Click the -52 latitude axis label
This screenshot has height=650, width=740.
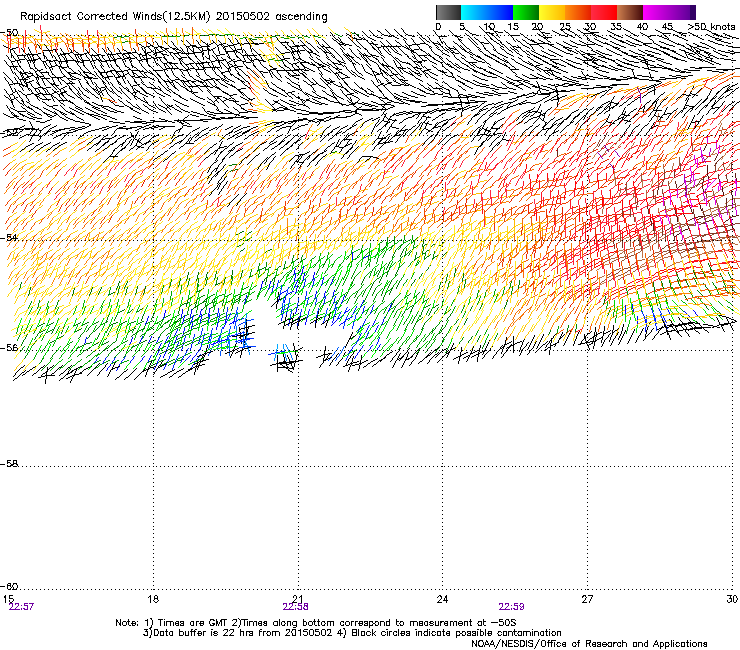point(9,133)
